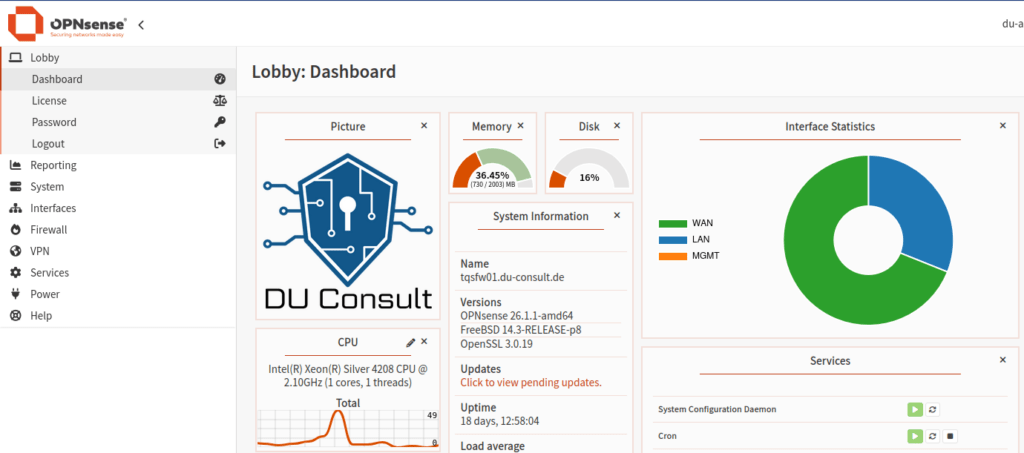
Task: Click the Reporting chart icon
Action: pos(16,165)
